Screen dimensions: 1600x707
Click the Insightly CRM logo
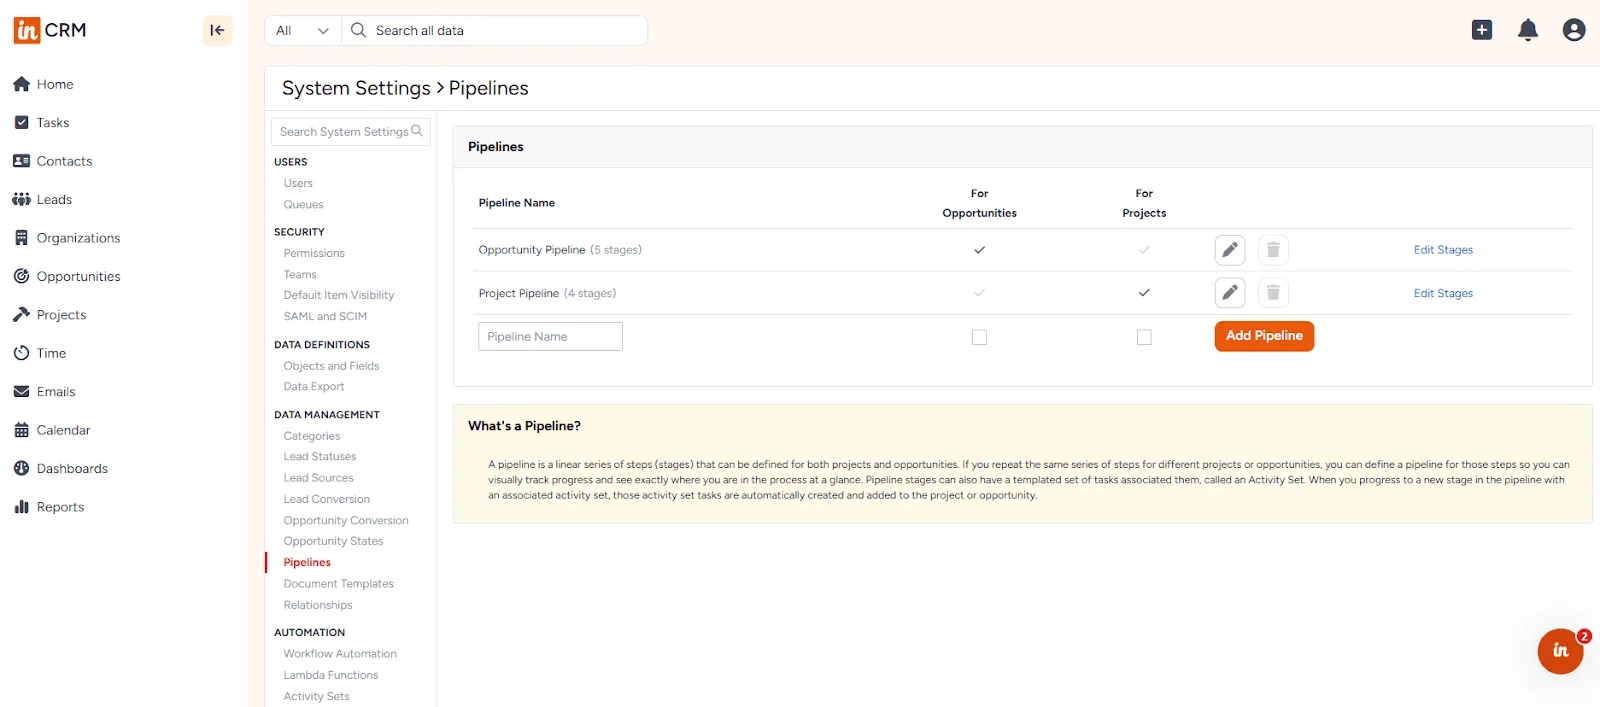click(x=50, y=30)
